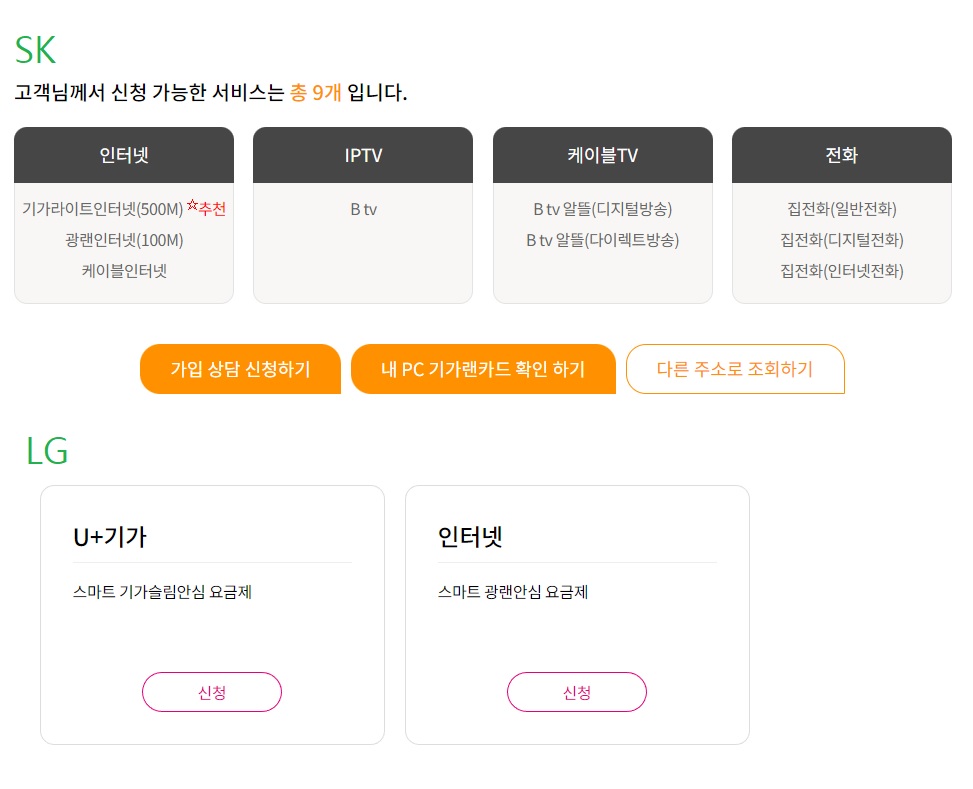Open the B tv IPTV service
The image size is (973, 789).
pos(363,209)
